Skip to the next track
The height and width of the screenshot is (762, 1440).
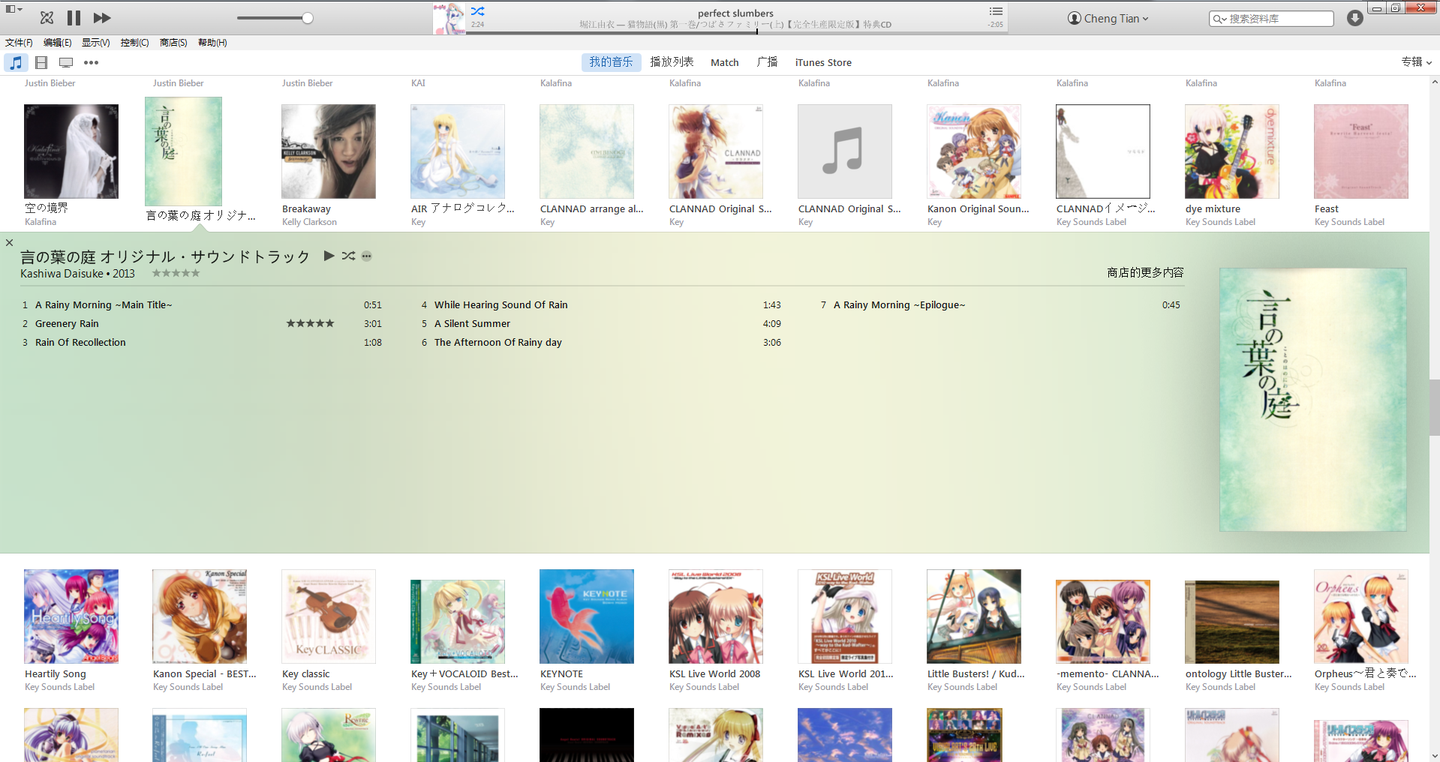(102, 18)
